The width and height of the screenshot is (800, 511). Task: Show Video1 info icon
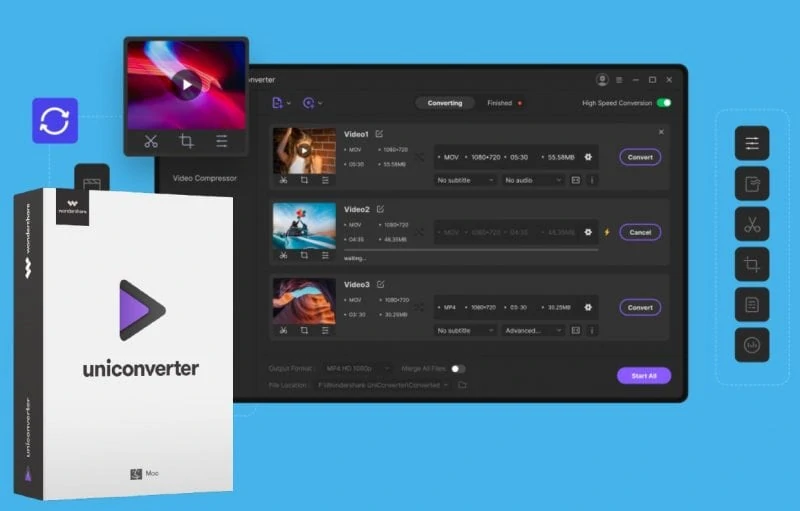(592, 180)
